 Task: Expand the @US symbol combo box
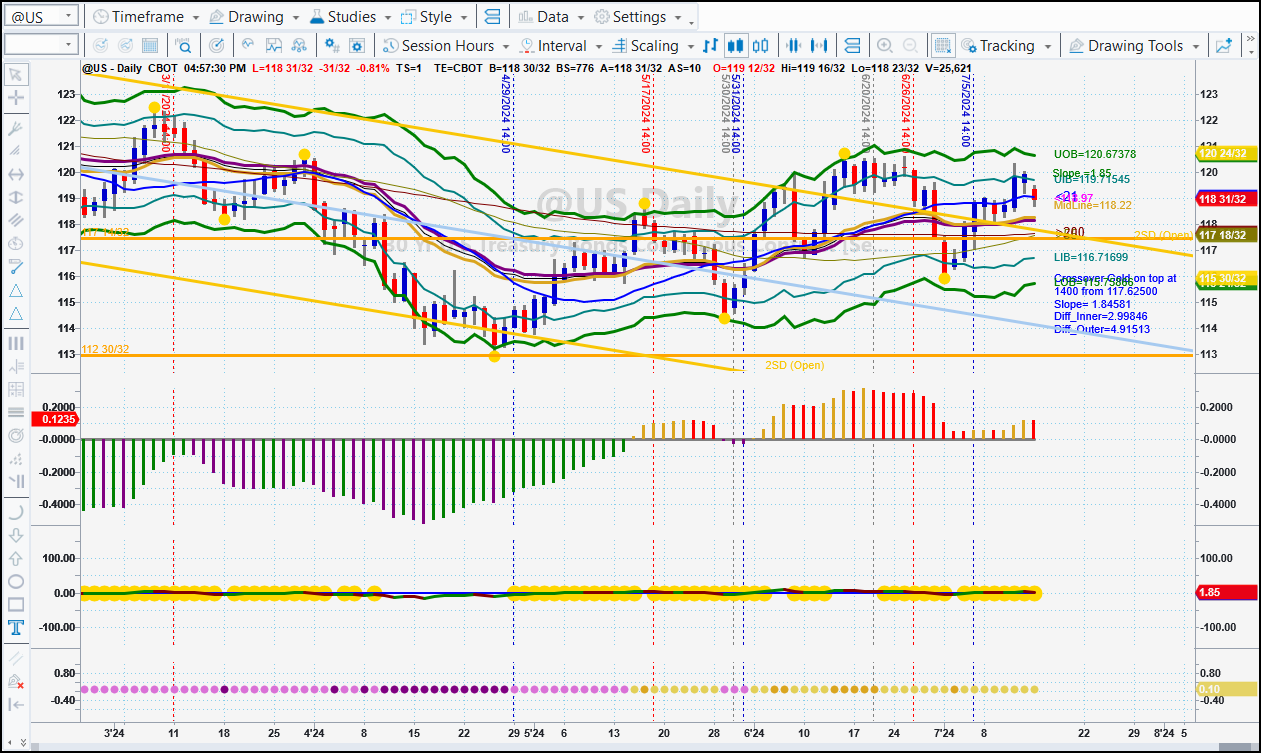(68, 17)
